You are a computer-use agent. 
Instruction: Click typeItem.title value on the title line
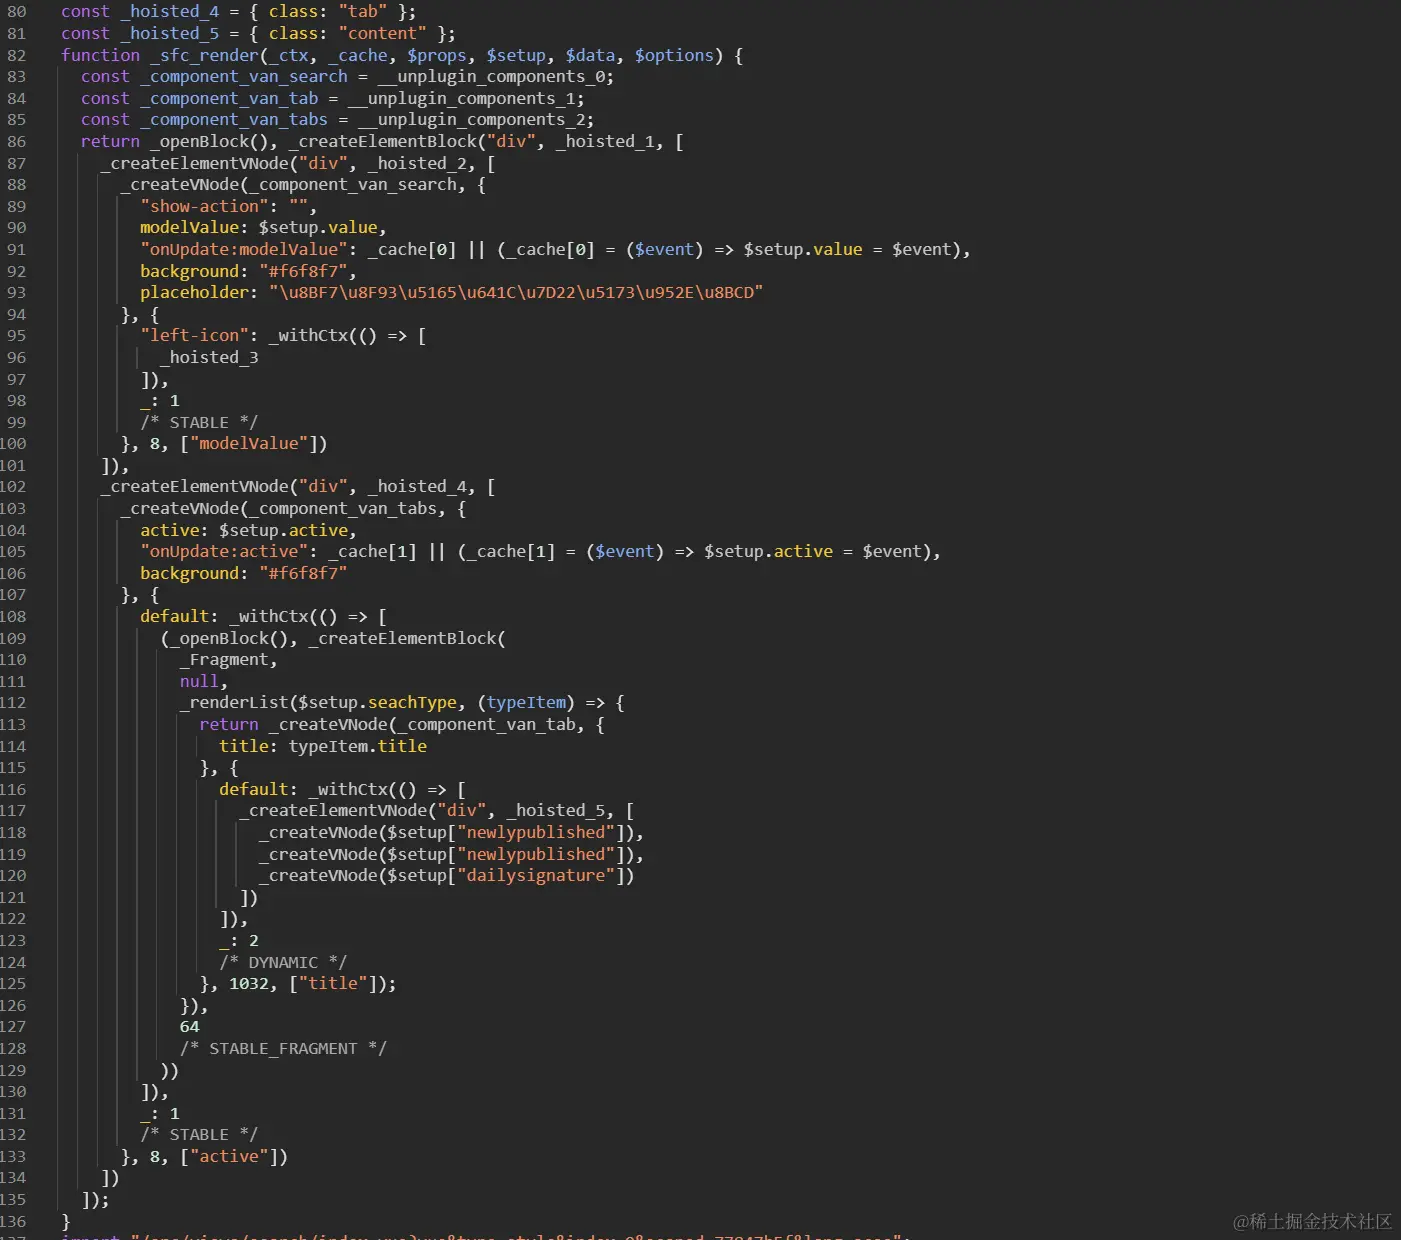click(x=358, y=747)
